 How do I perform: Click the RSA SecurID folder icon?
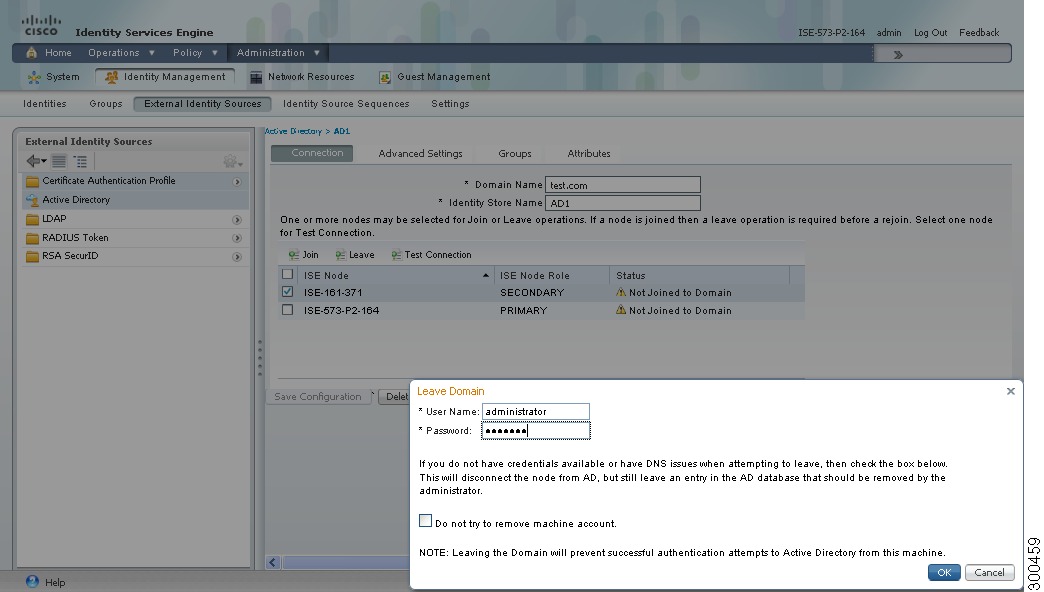32,256
